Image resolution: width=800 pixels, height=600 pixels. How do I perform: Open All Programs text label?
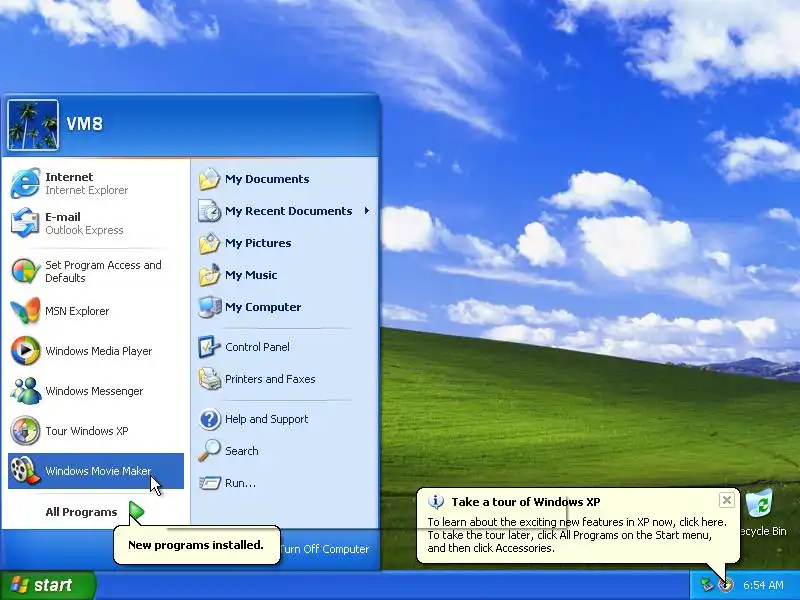(81, 512)
